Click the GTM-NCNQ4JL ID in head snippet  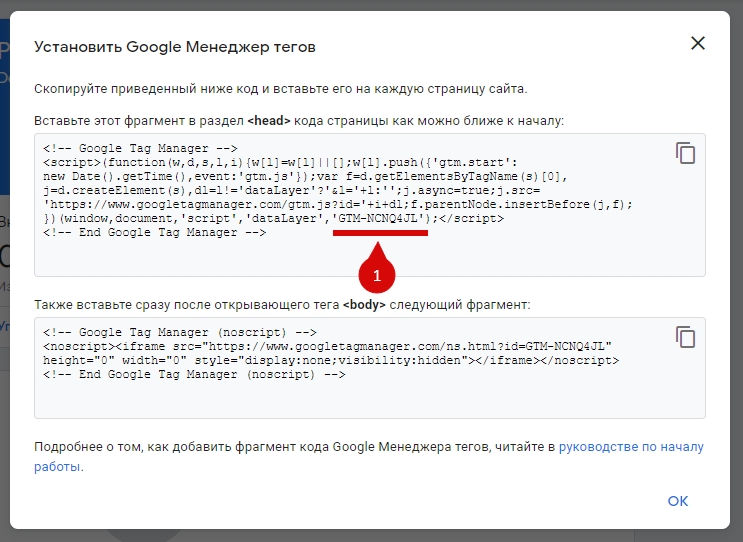(380, 217)
